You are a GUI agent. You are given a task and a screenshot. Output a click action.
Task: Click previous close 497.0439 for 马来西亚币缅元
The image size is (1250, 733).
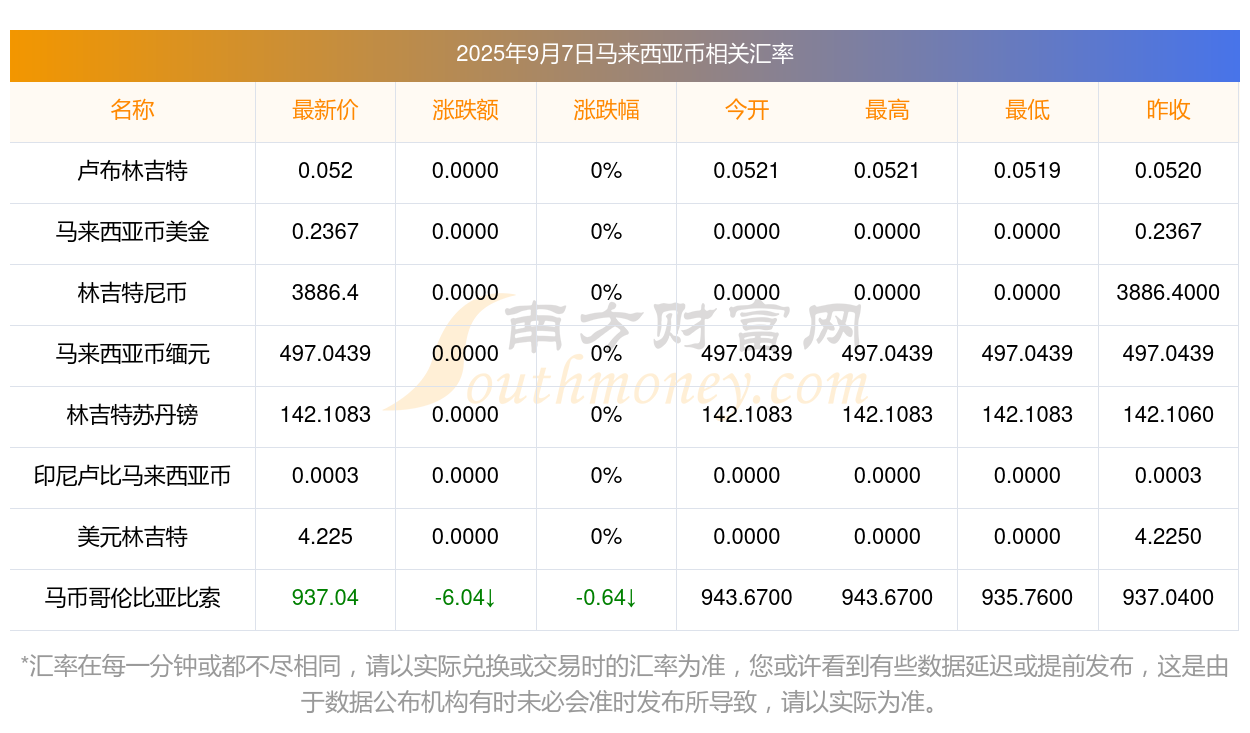(x=1168, y=354)
